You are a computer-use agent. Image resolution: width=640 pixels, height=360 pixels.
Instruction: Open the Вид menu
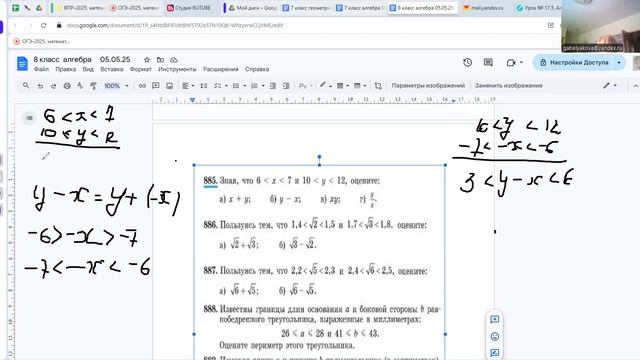[88, 69]
